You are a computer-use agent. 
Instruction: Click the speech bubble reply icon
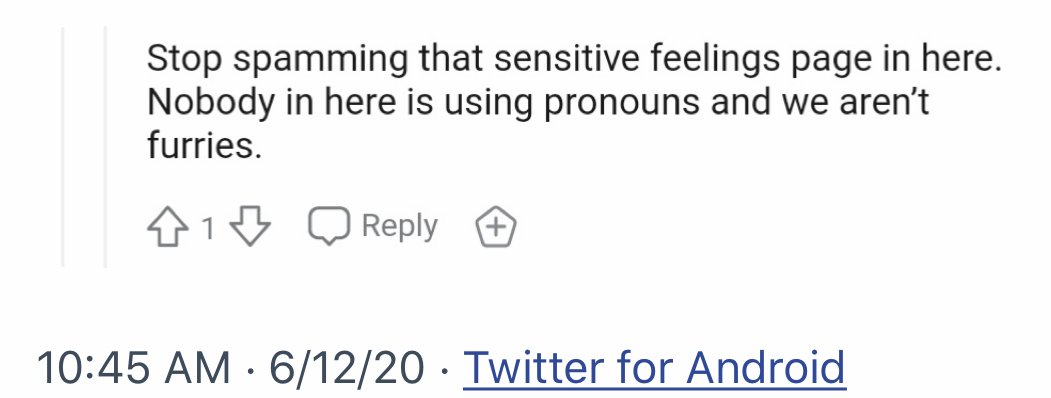(x=328, y=226)
